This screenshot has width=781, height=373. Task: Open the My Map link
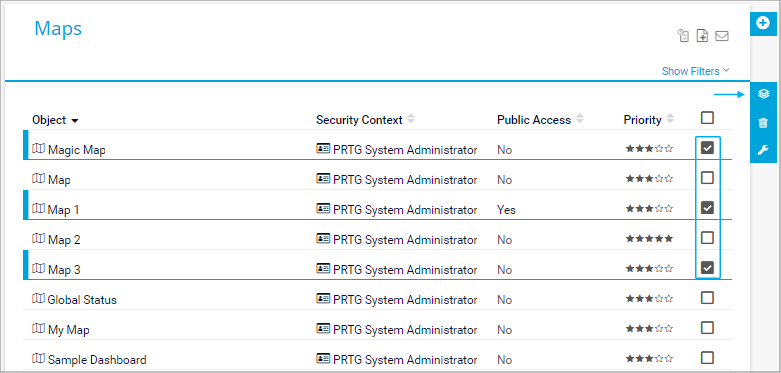click(x=69, y=330)
